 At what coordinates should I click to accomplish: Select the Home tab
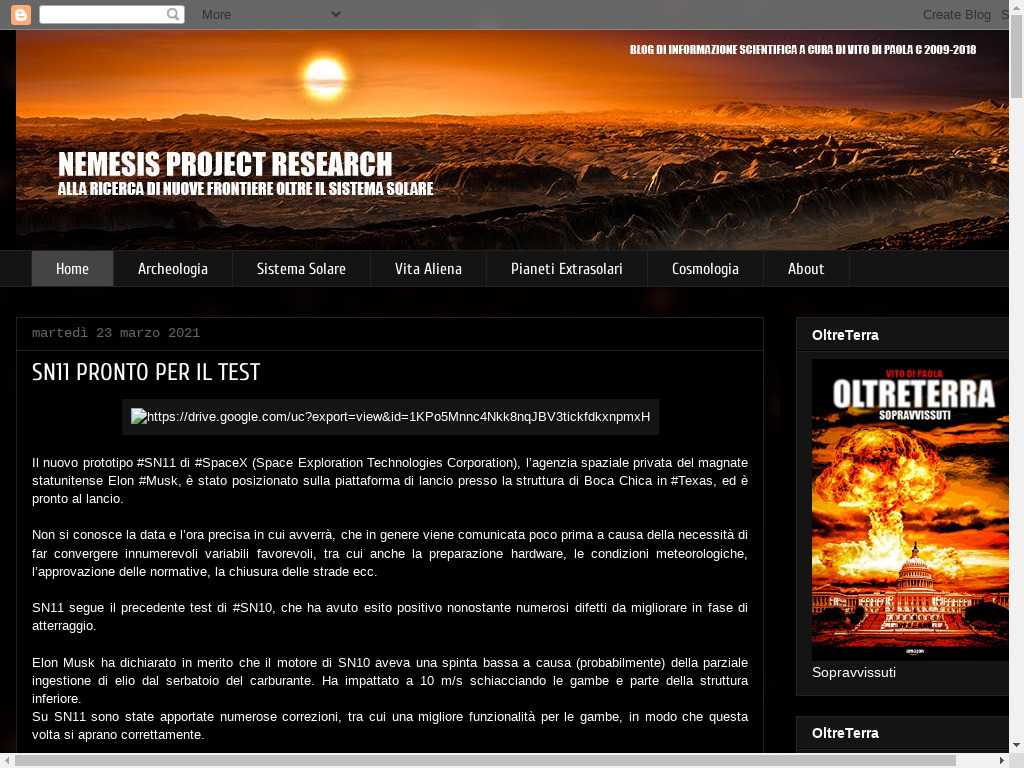coord(72,269)
